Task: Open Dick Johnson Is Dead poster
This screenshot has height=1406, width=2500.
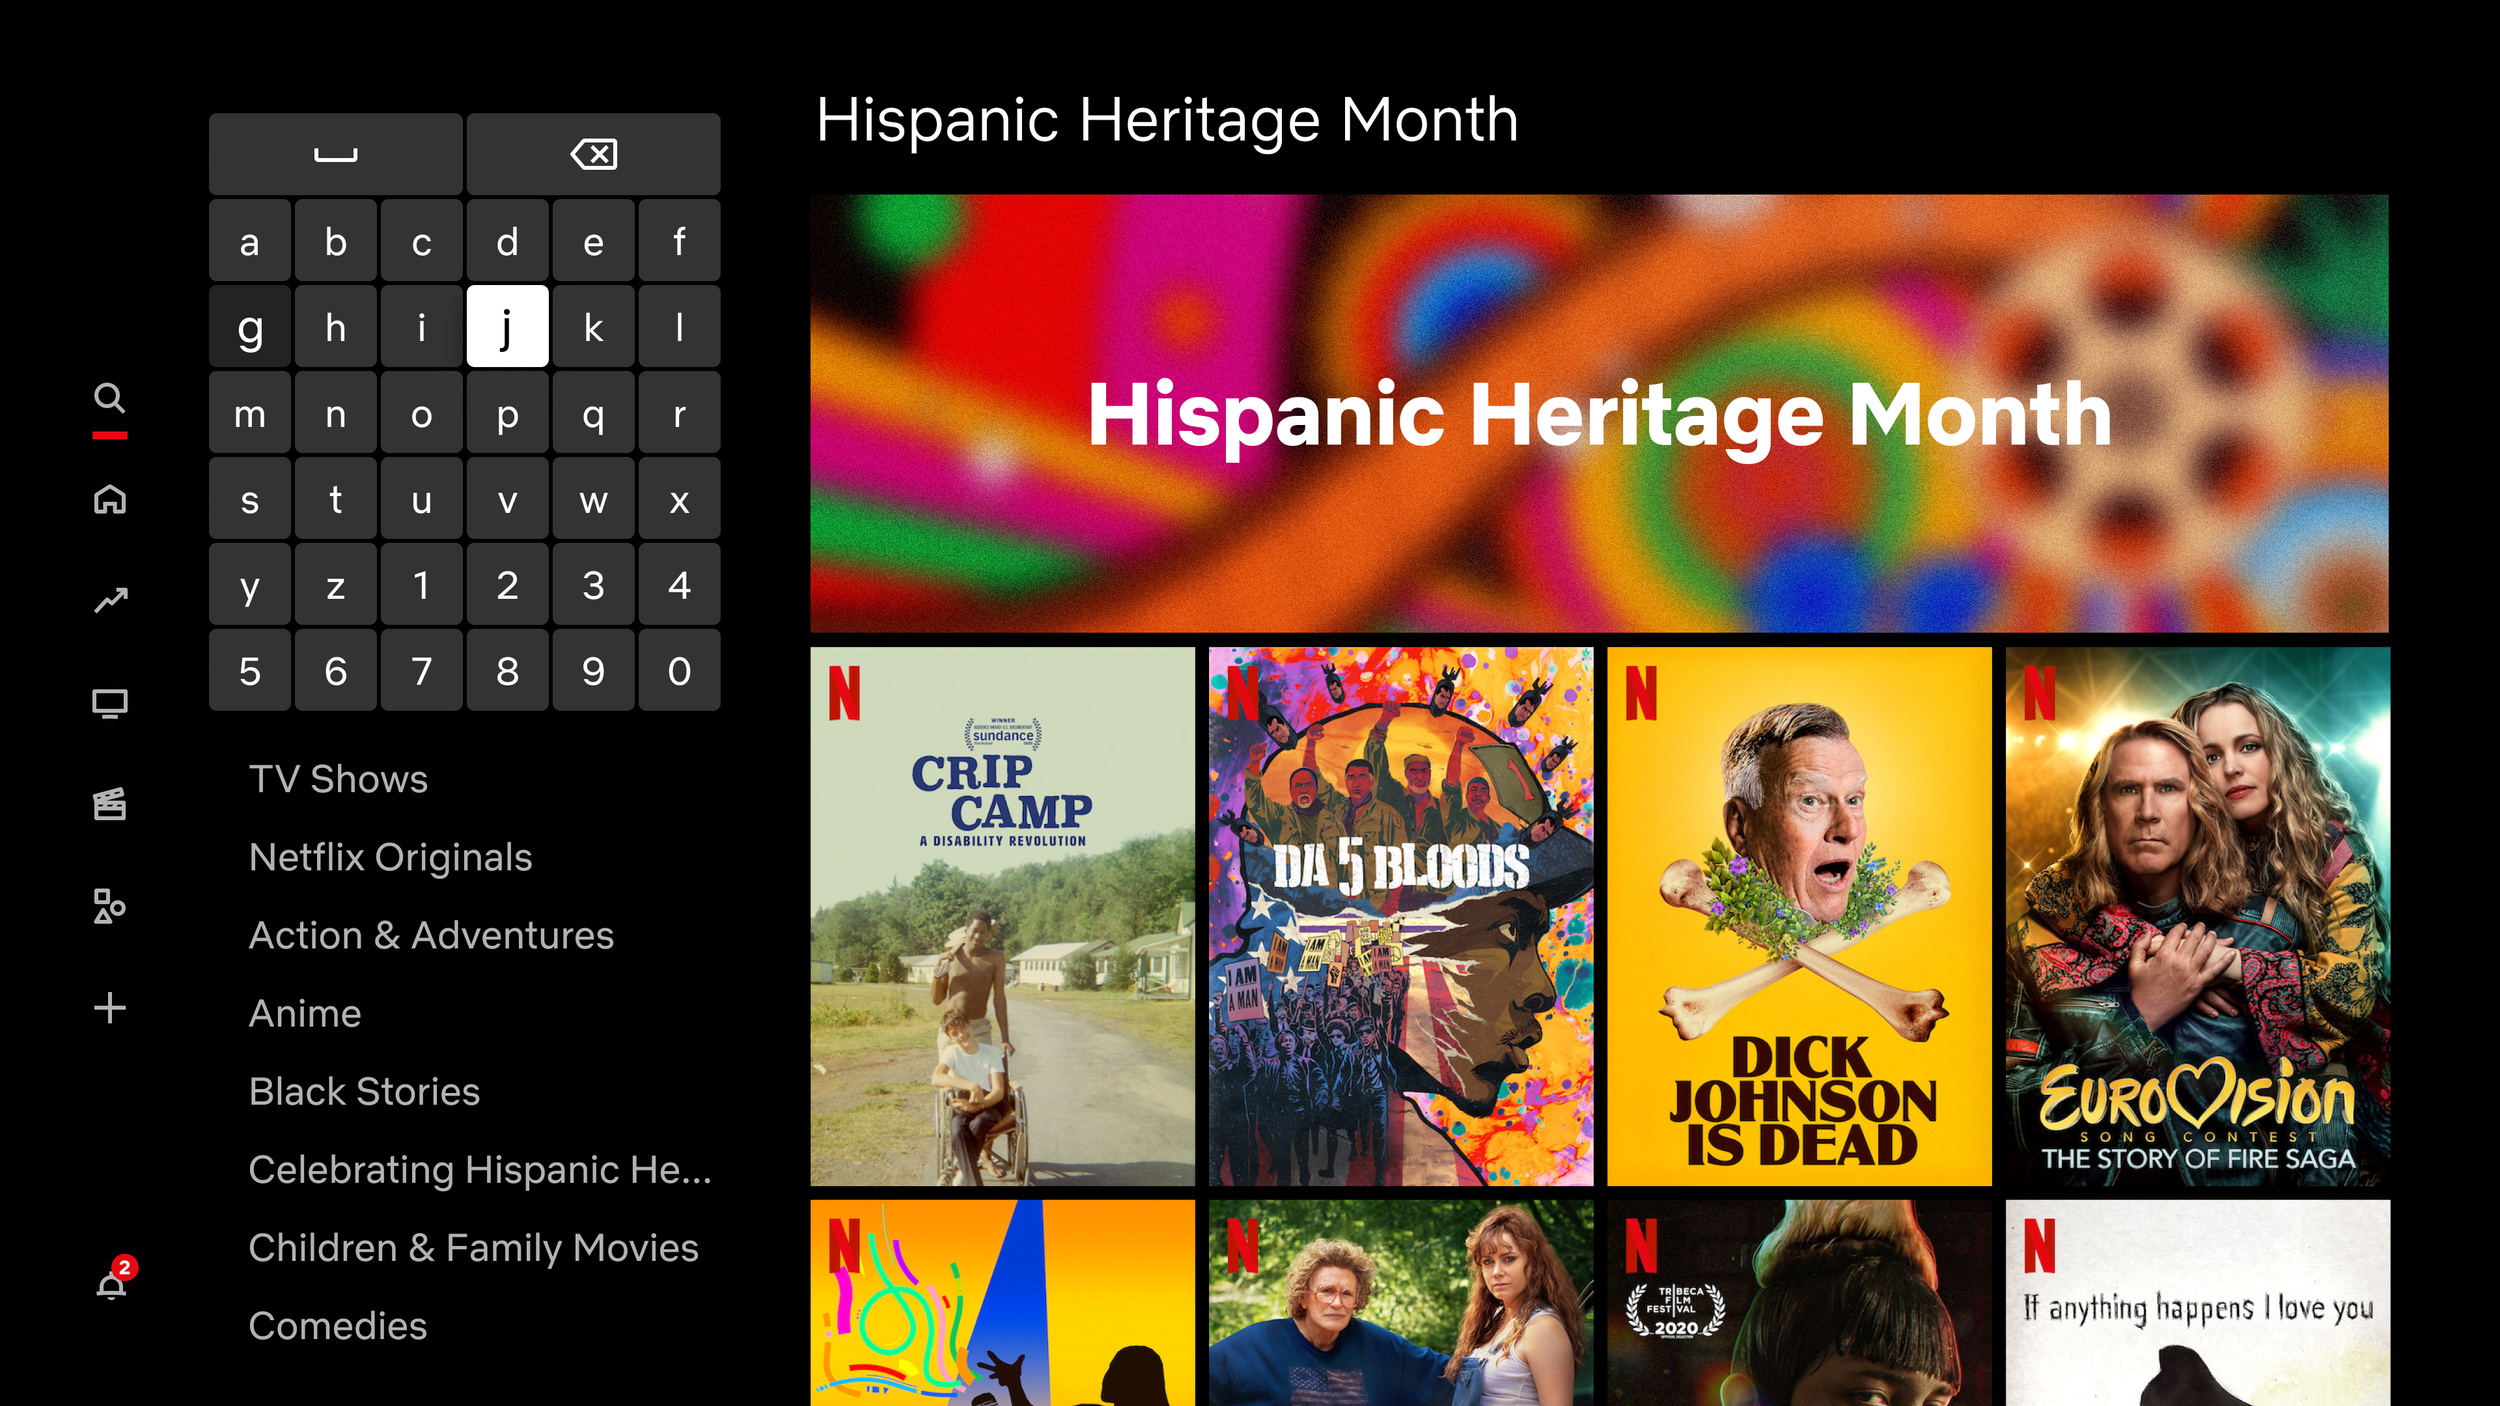Action: pyautogui.click(x=1799, y=916)
